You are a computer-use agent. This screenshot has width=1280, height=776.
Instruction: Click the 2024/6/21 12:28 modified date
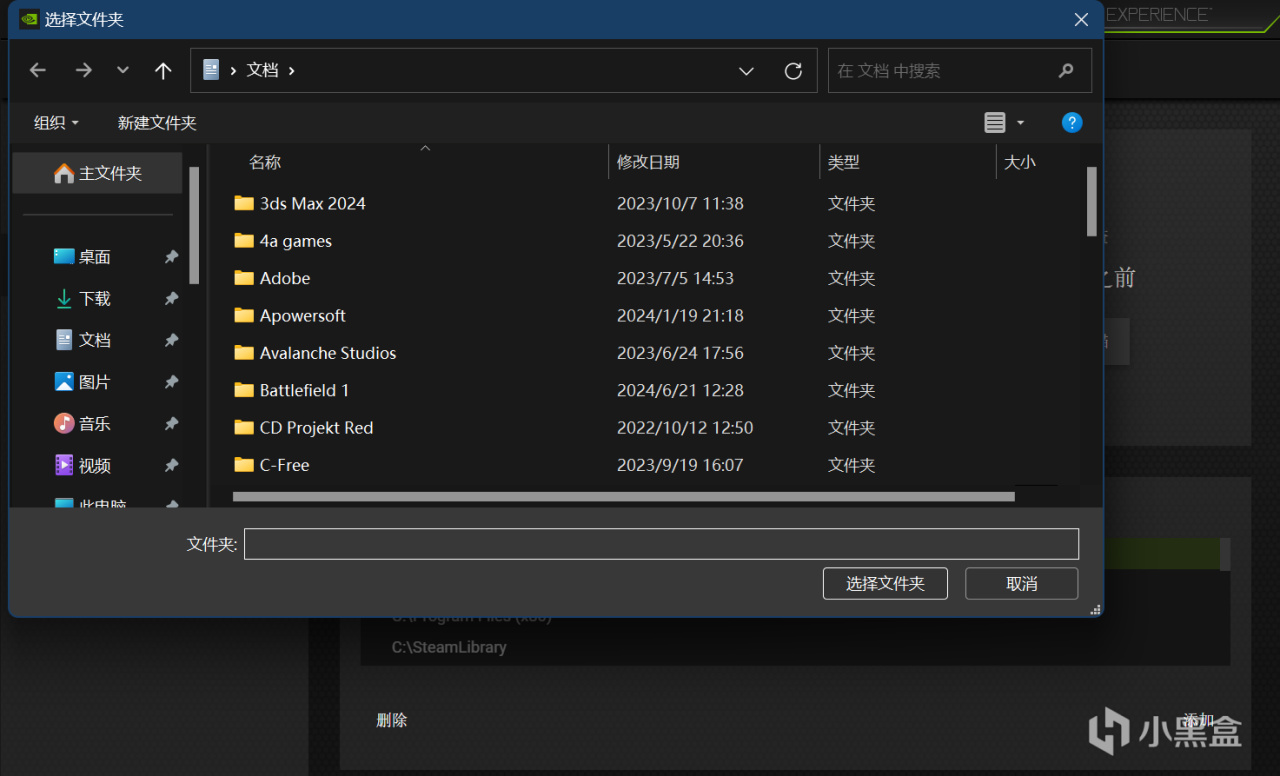click(x=680, y=390)
